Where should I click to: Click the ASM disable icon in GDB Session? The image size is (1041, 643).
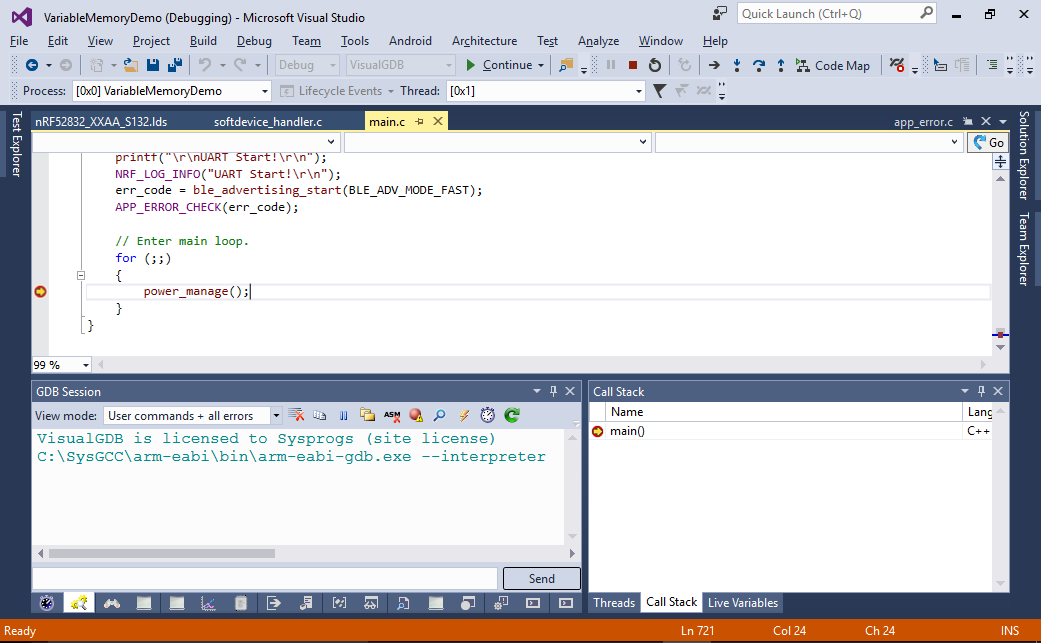point(392,415)
